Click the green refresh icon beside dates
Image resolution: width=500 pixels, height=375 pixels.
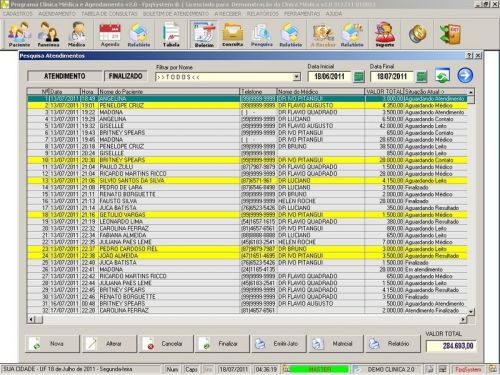(443, 76)
